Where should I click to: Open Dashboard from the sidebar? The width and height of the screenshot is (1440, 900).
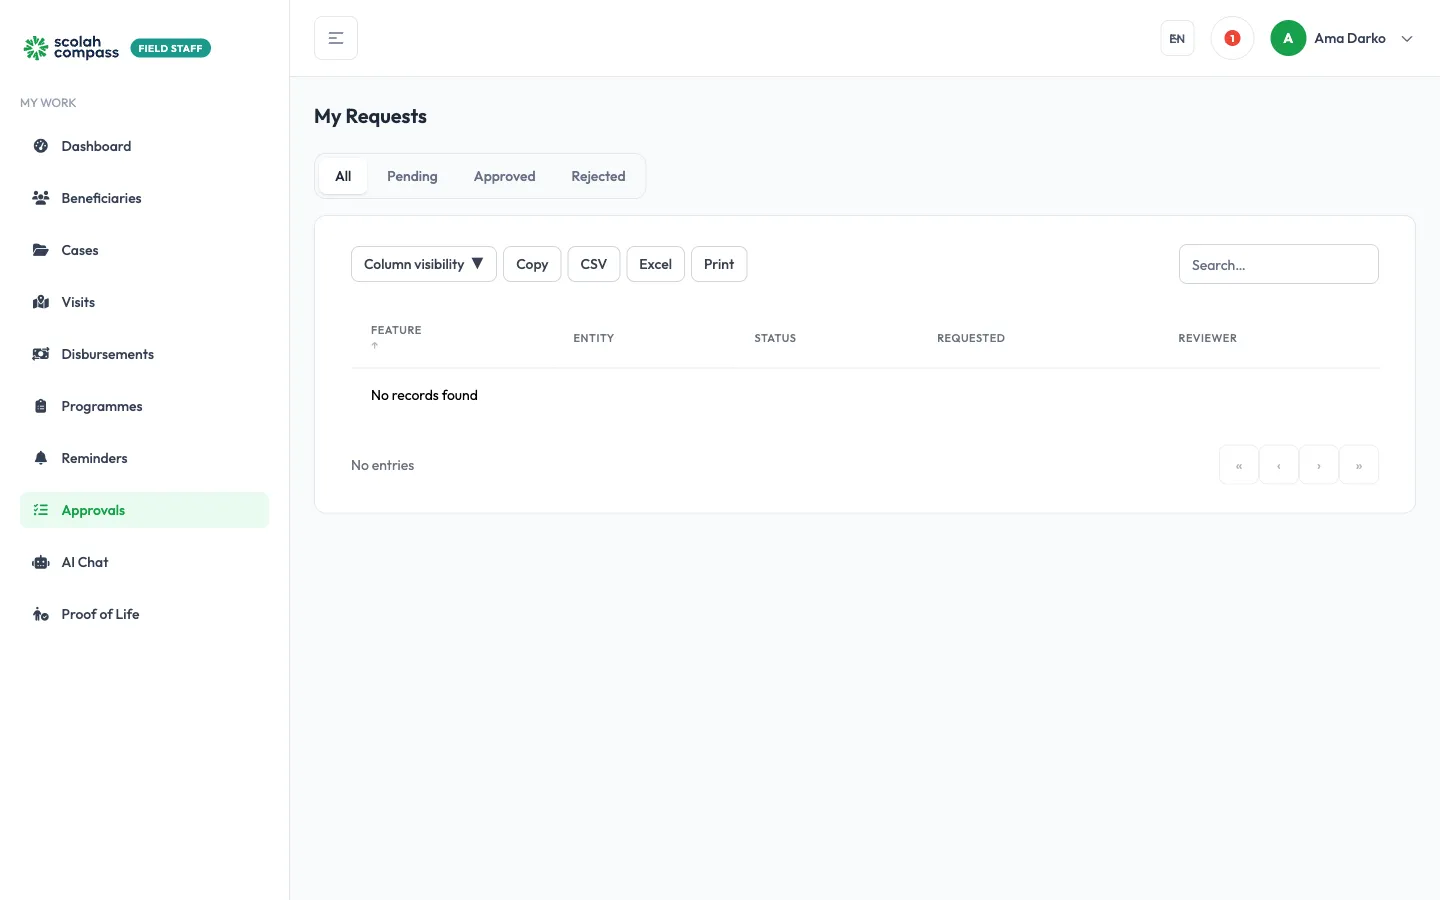point(144,146)
